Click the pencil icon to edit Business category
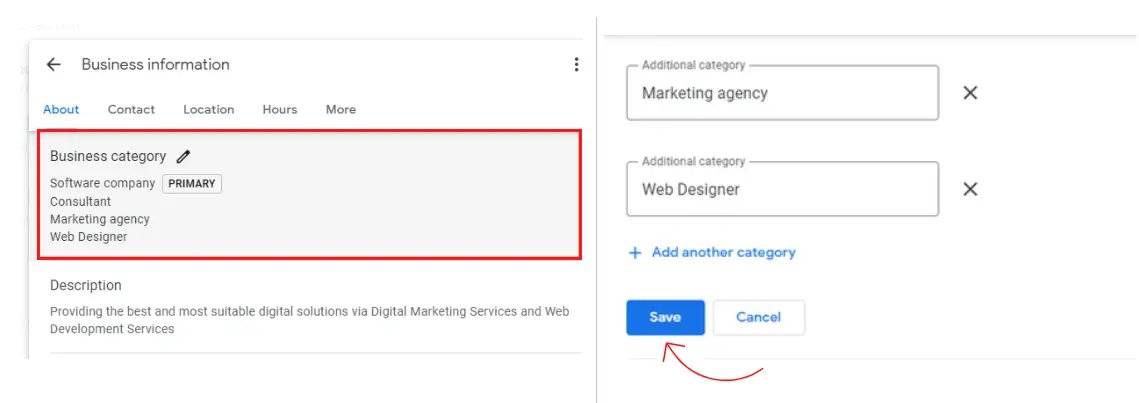 [x=183, y=156]
